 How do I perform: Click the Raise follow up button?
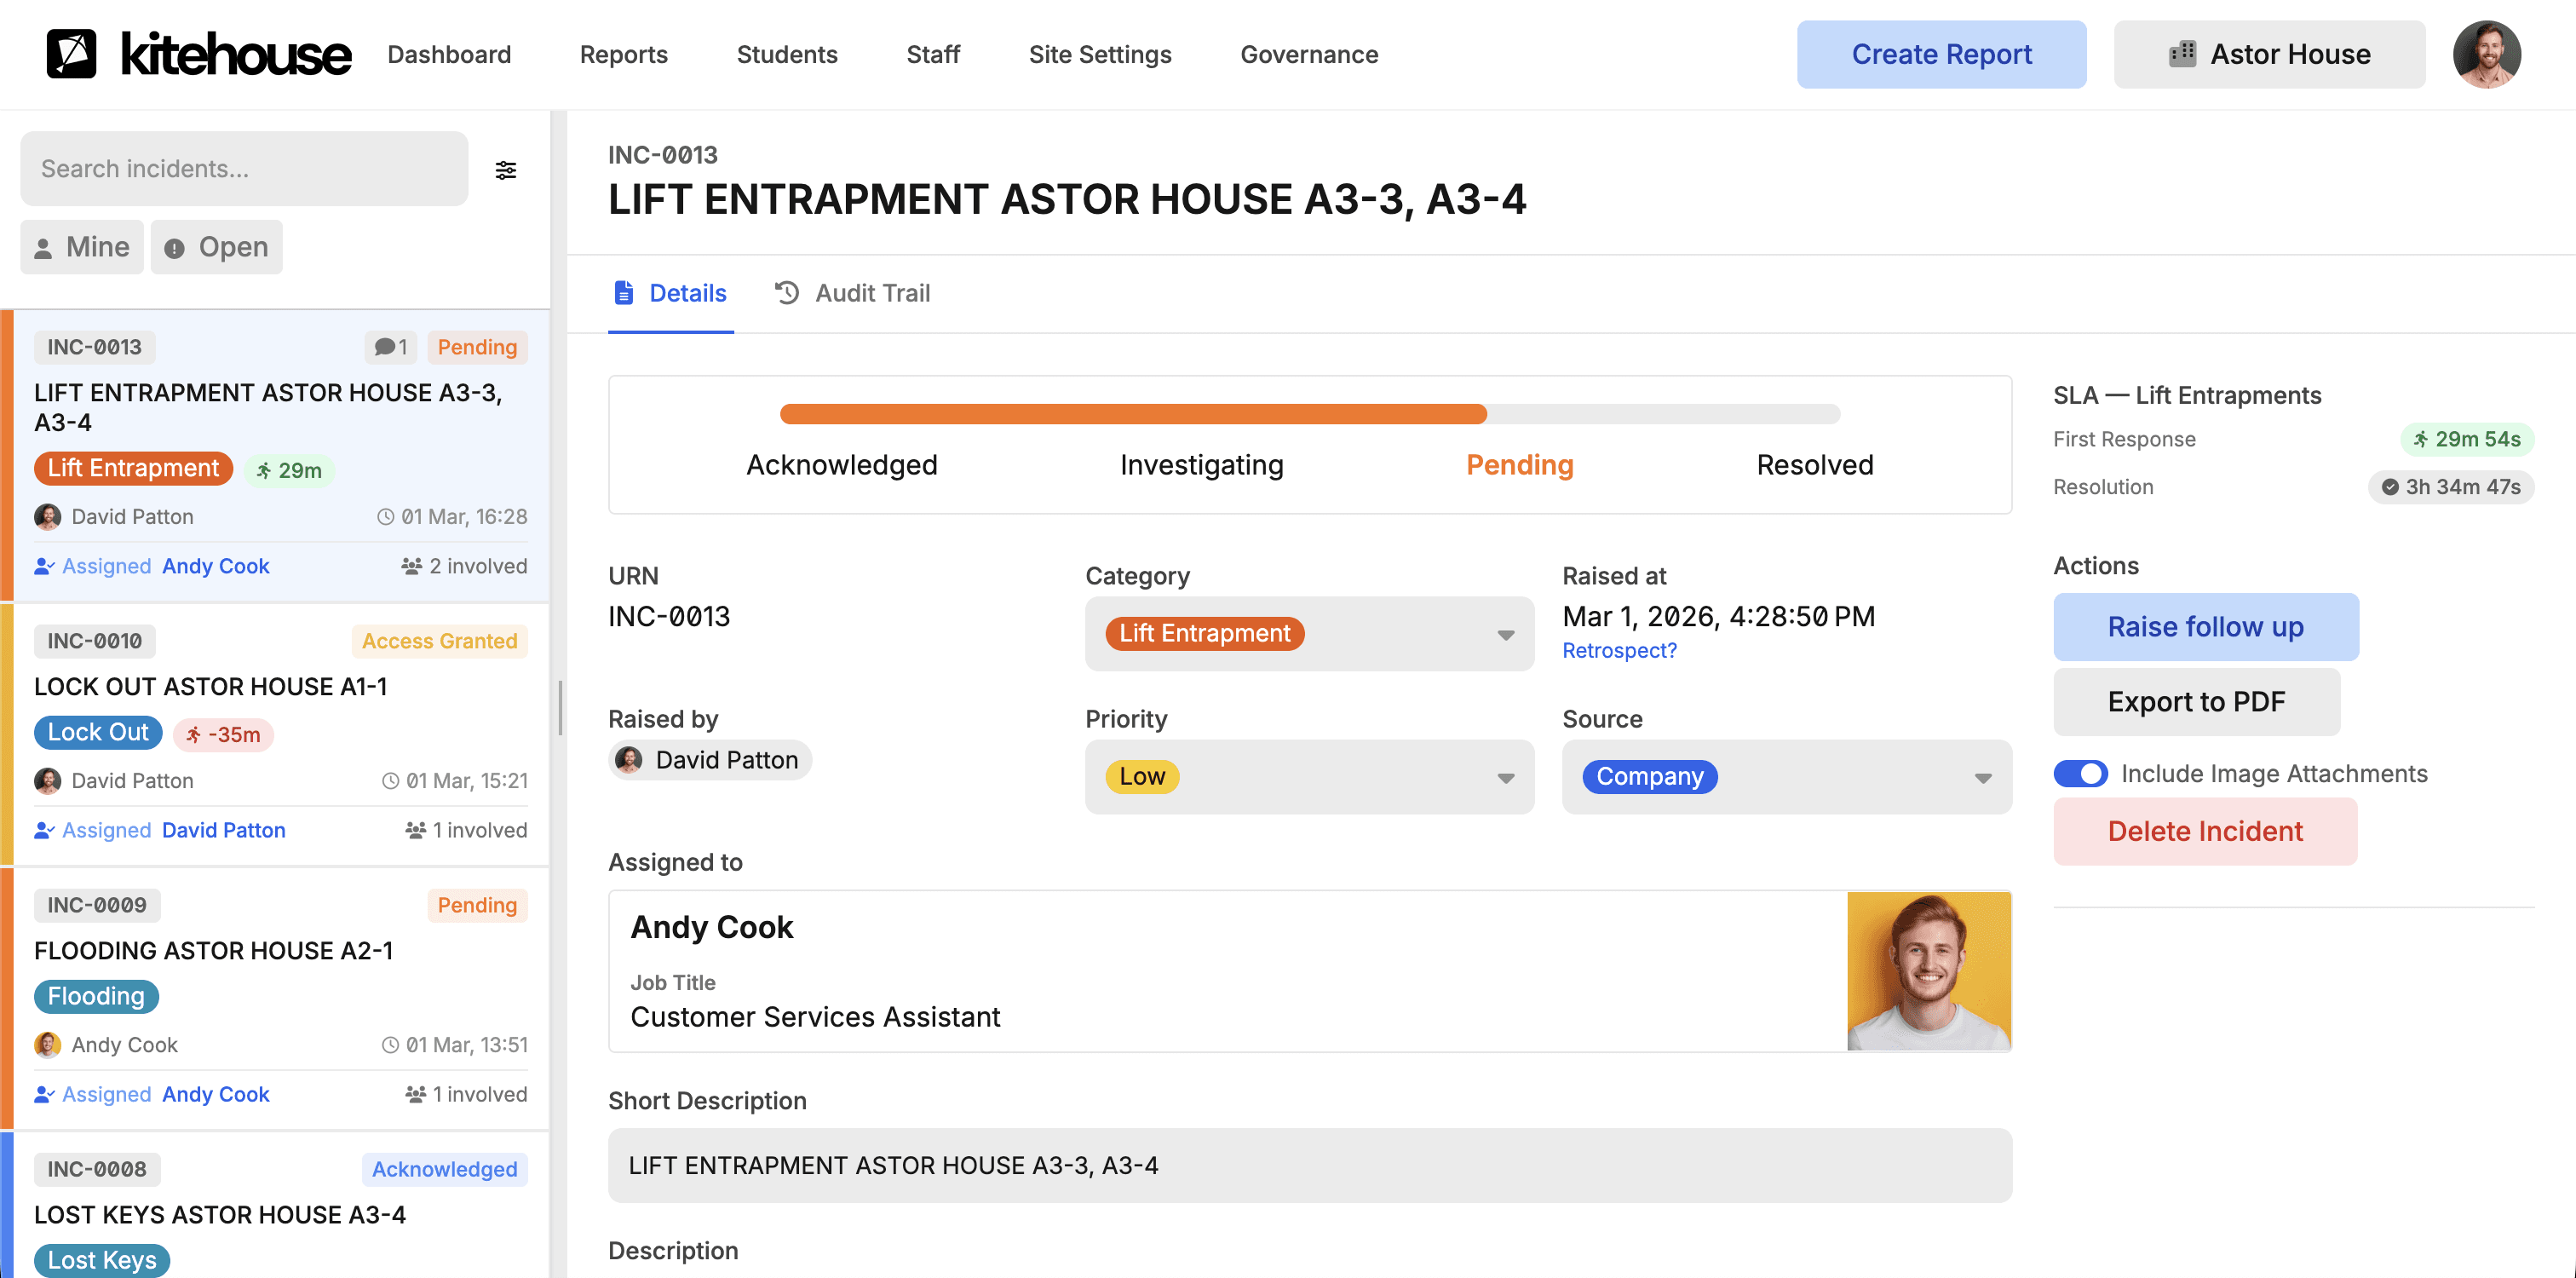click(x=2206, y=627)
